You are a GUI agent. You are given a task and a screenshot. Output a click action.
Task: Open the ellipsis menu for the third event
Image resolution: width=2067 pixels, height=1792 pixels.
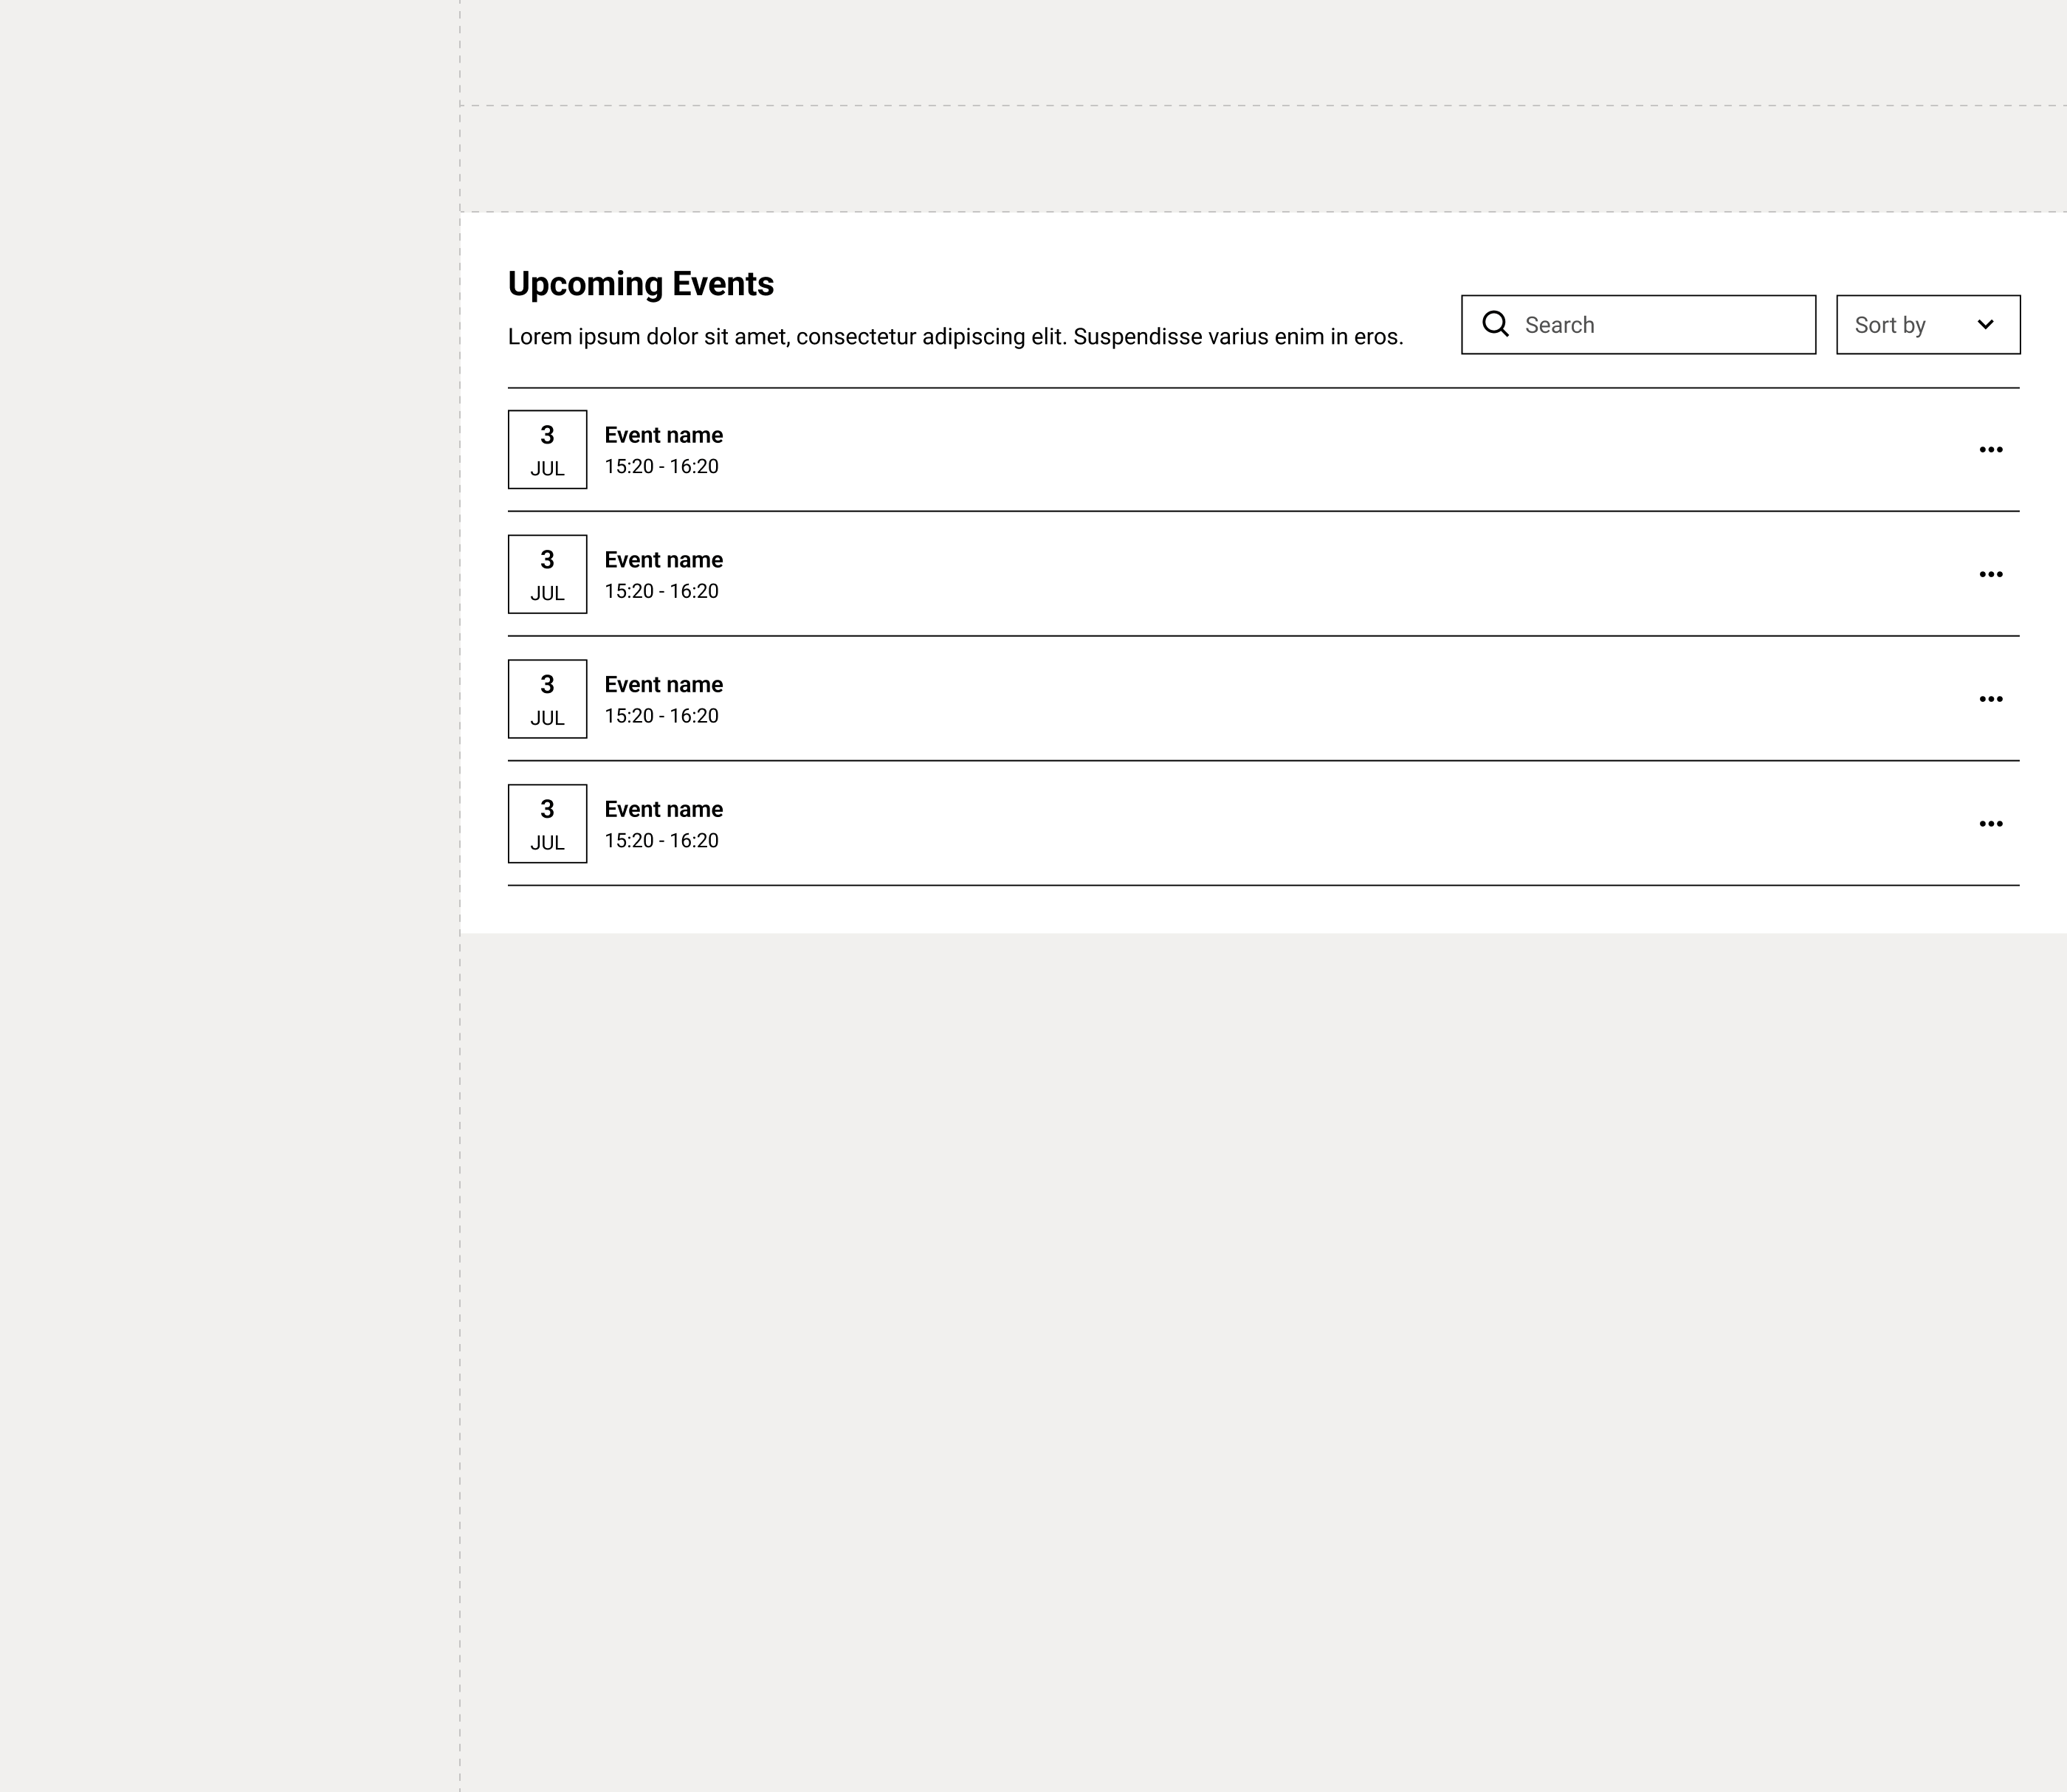point(1990,699)
